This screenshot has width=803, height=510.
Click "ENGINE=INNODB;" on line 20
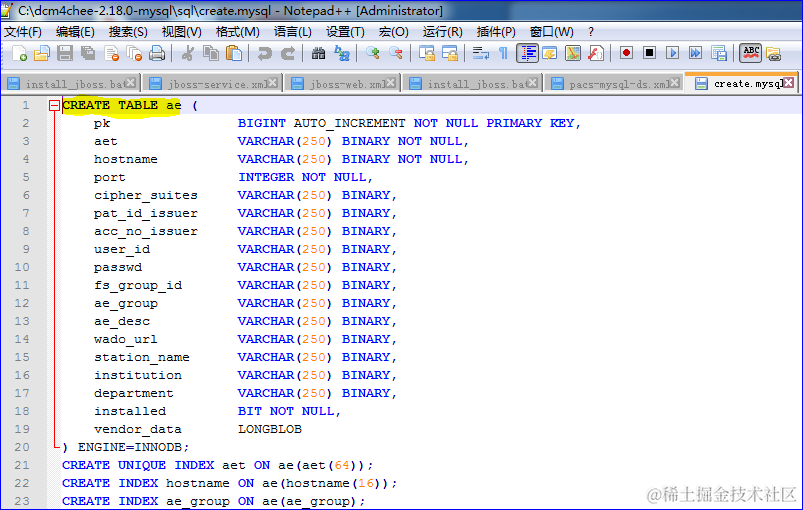[x=134, y=447]
